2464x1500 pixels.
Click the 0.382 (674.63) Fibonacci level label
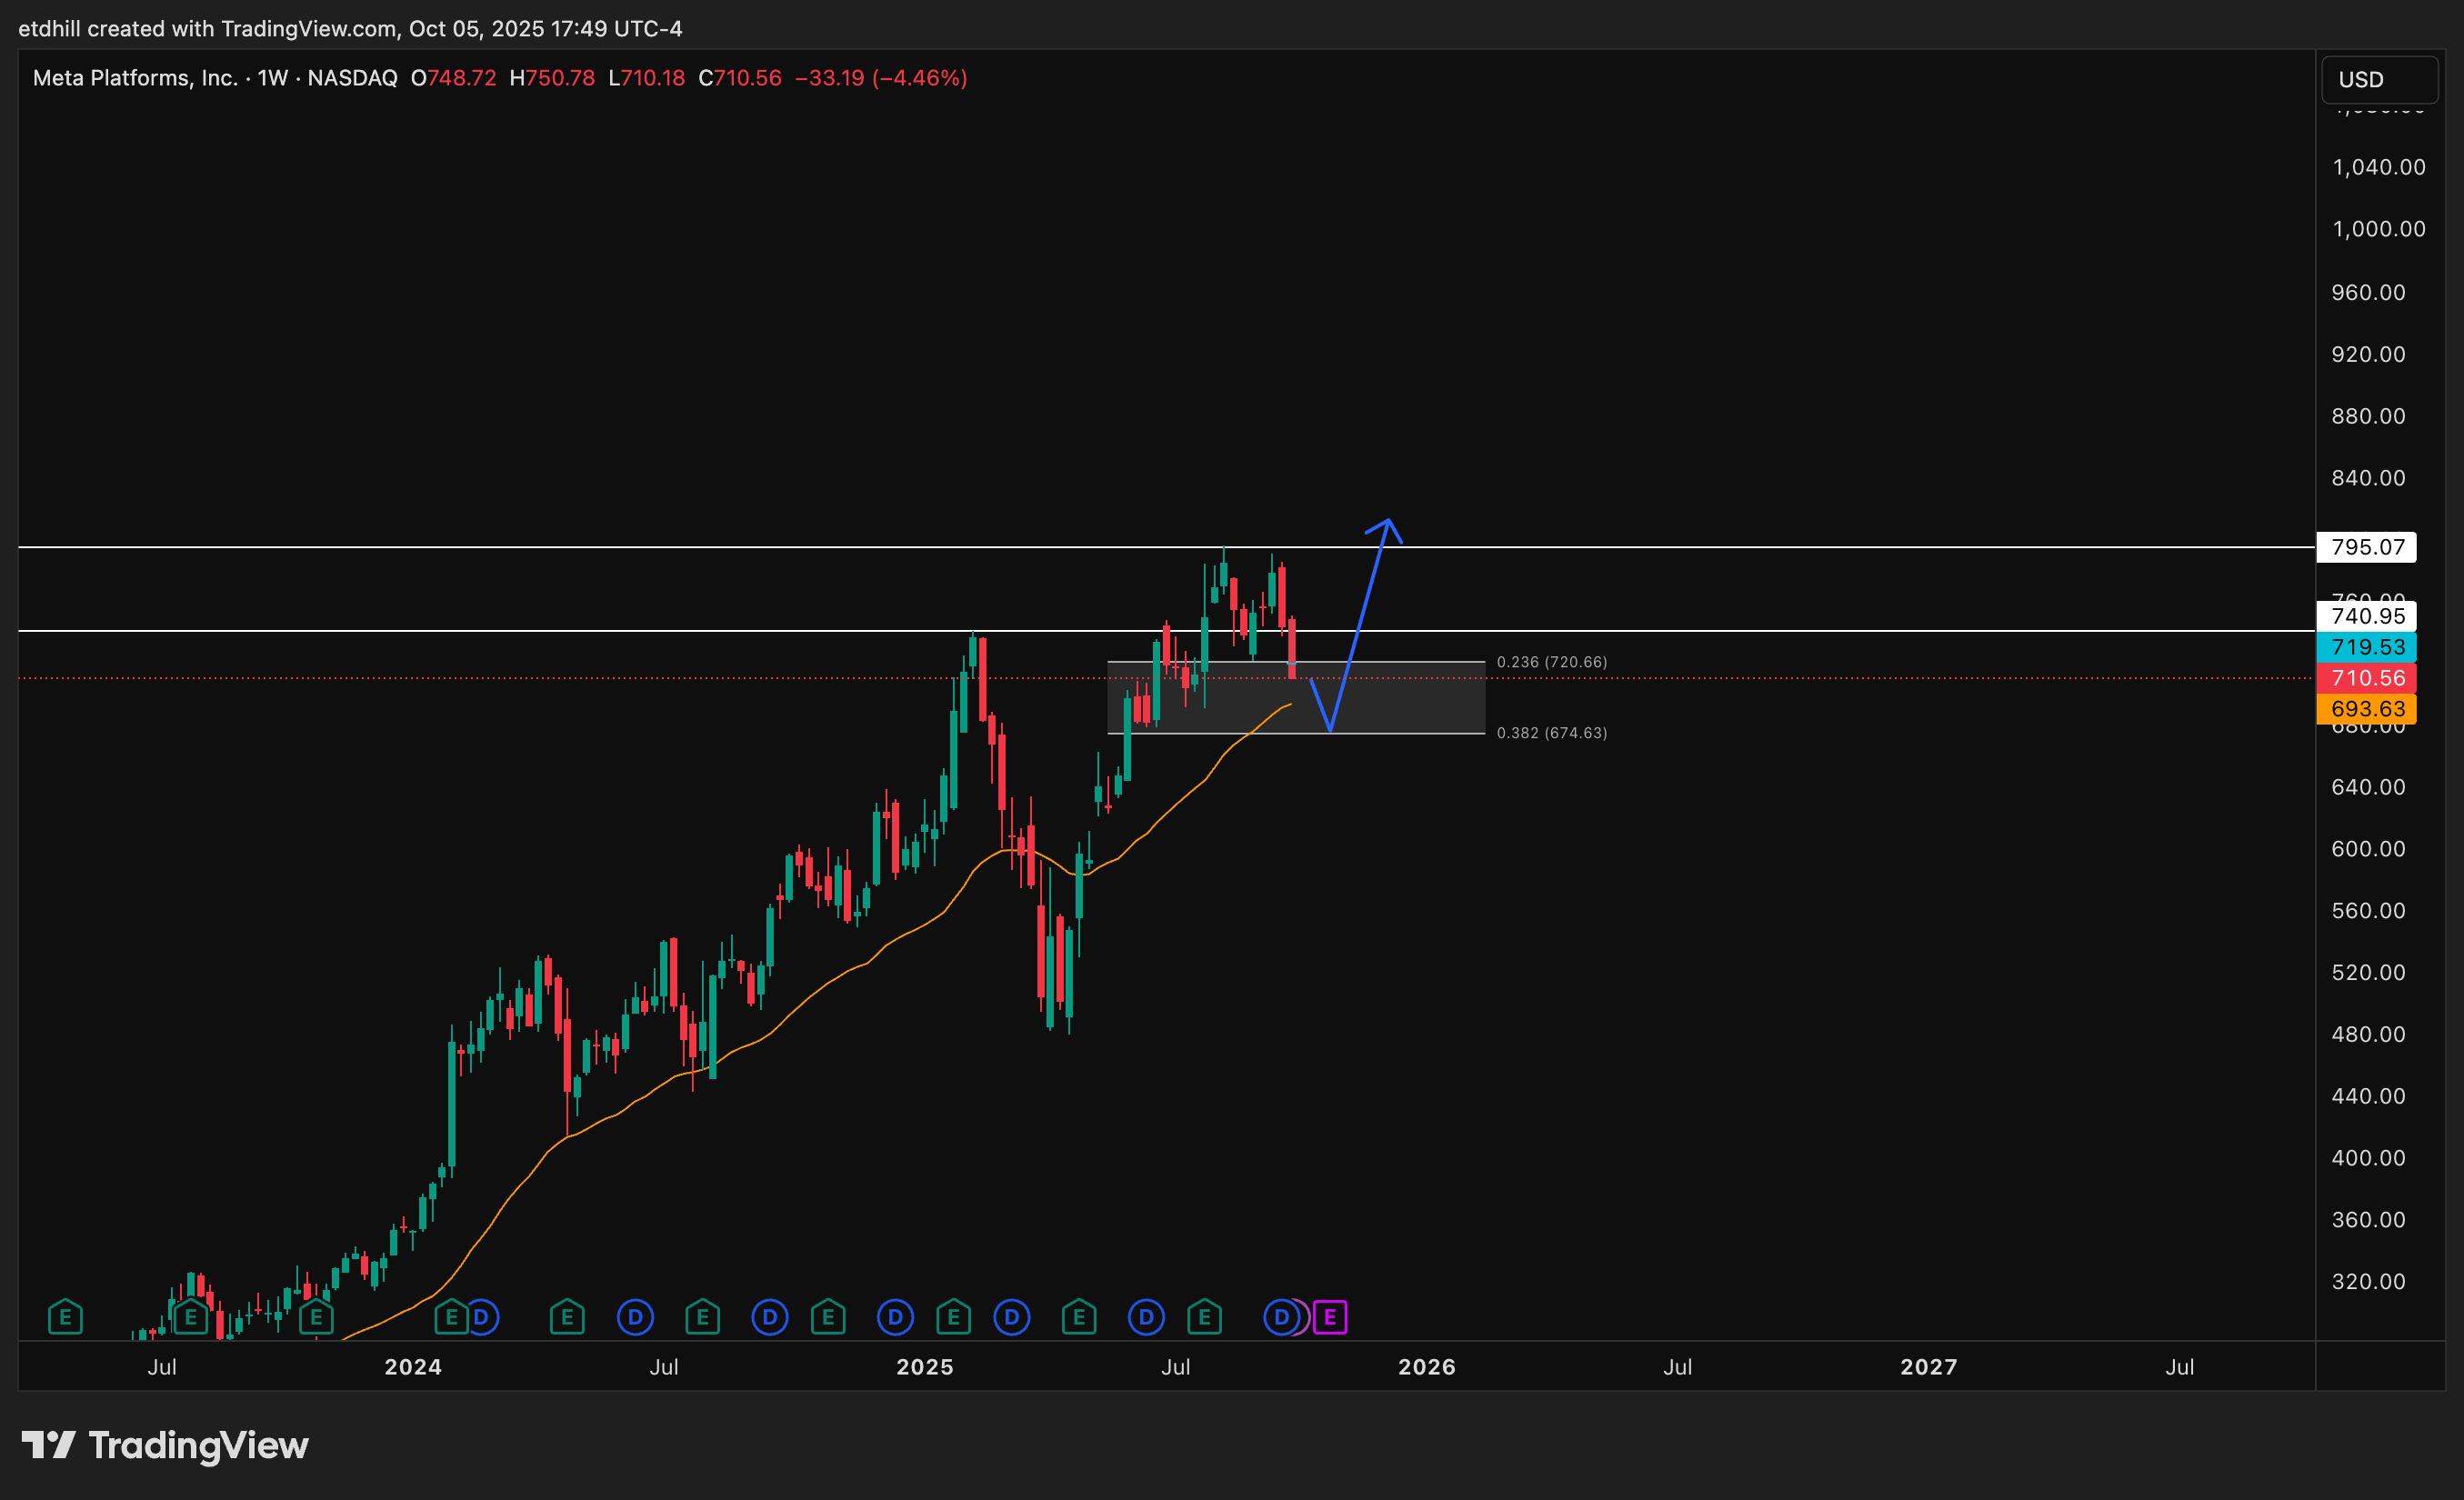tap(1551, 733)
